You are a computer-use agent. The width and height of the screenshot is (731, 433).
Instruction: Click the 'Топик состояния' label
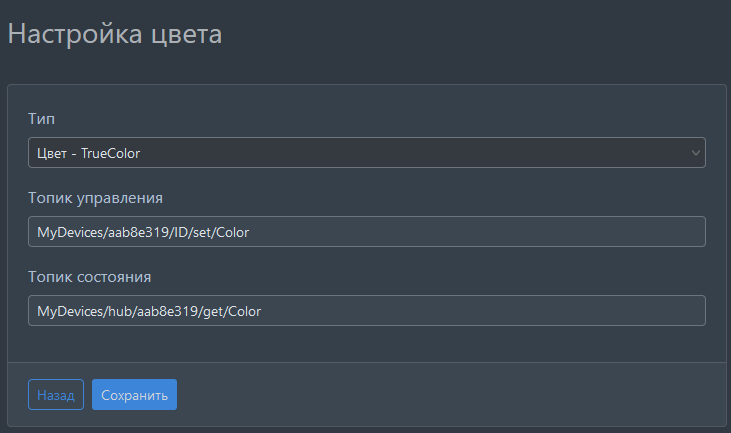tap(89, 276)
